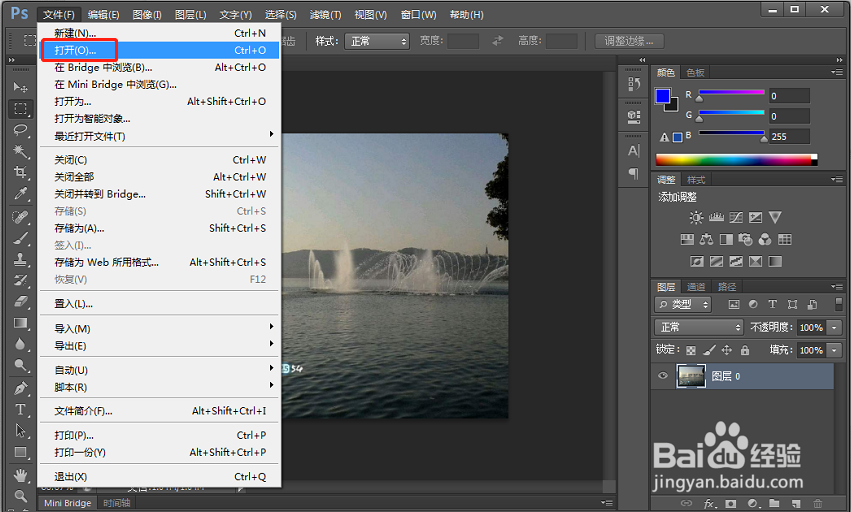Toggle adjustment layer filter
Image resolution: width=851 pixels, height=512 pixels.
coord(753,305)
